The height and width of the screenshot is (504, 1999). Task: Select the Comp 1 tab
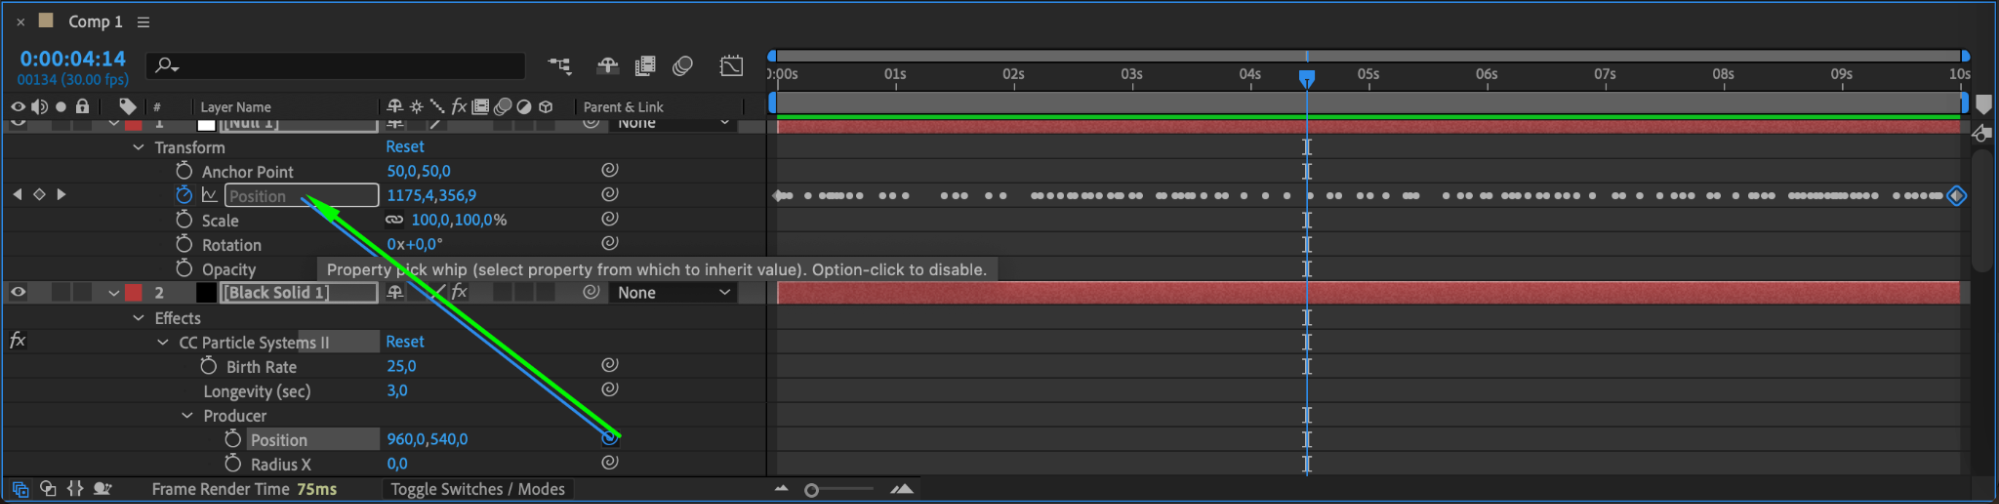click(x=95, y=21)
